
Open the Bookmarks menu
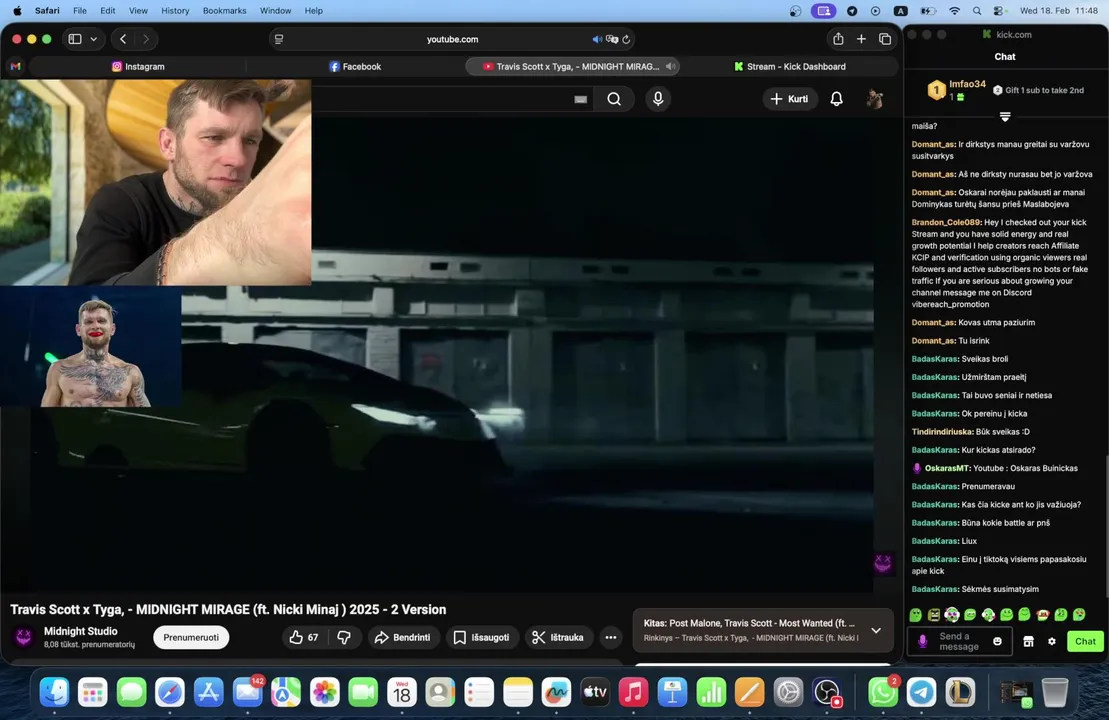[224, 11]
